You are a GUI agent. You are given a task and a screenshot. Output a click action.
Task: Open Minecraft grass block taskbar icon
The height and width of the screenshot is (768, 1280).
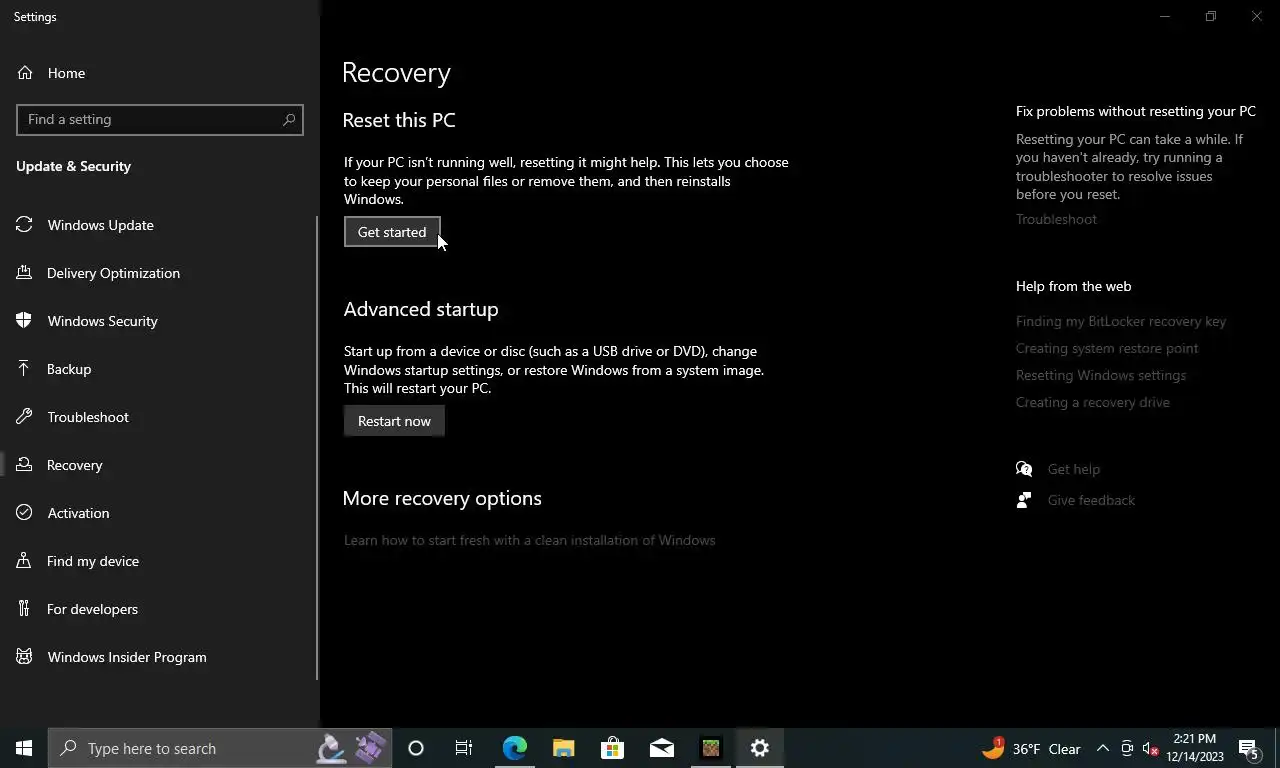tap(711, 748)
